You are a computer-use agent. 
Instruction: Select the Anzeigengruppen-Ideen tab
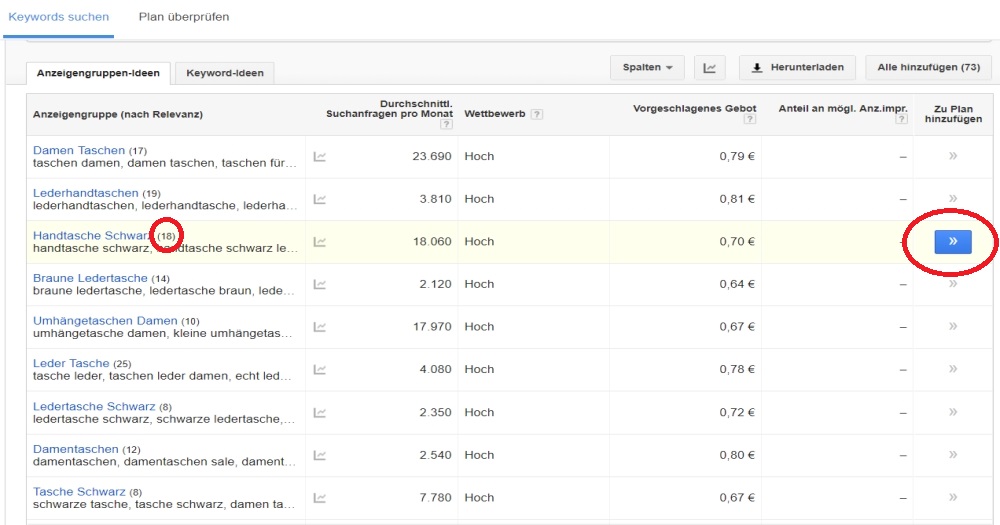[98, 73]
